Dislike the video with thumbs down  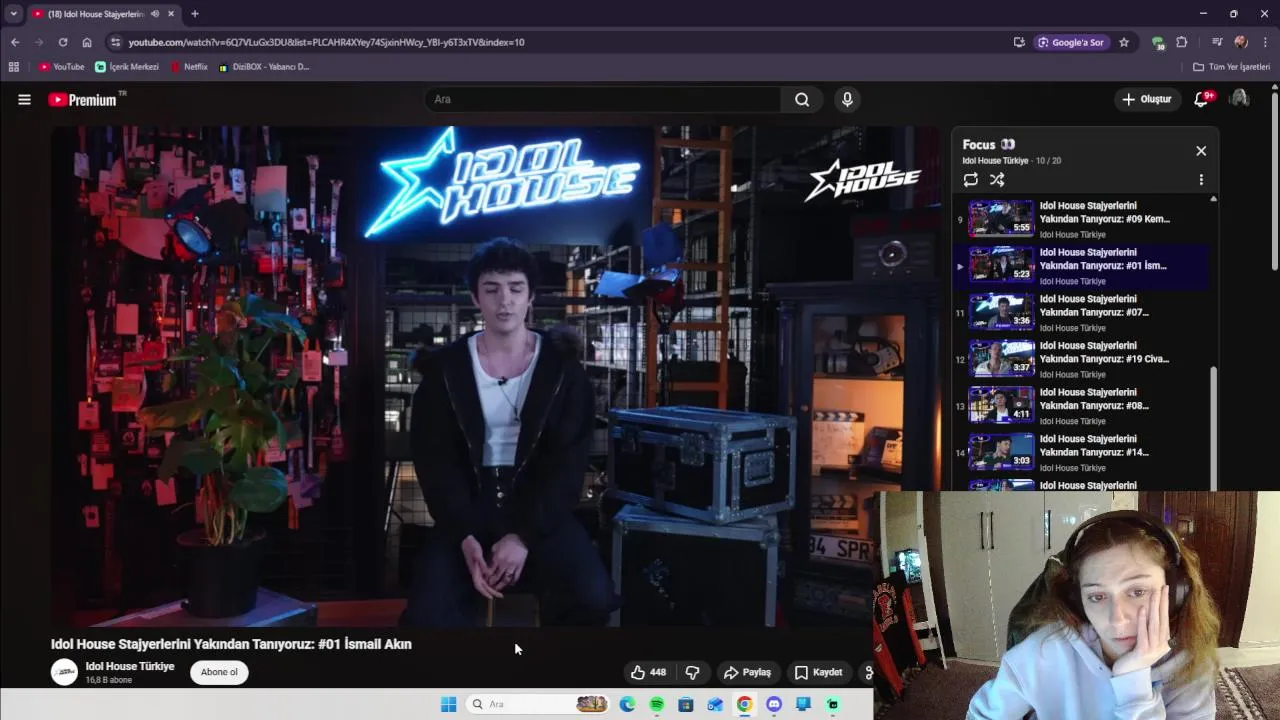[692, 672]
